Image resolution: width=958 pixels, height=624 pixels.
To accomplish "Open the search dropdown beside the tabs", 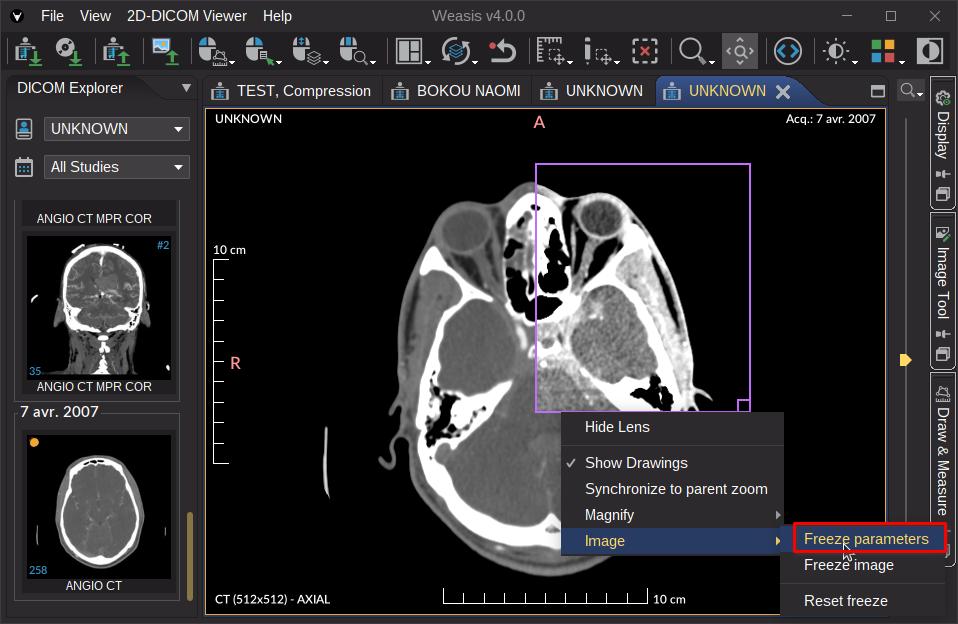I will tap(910, 91).
